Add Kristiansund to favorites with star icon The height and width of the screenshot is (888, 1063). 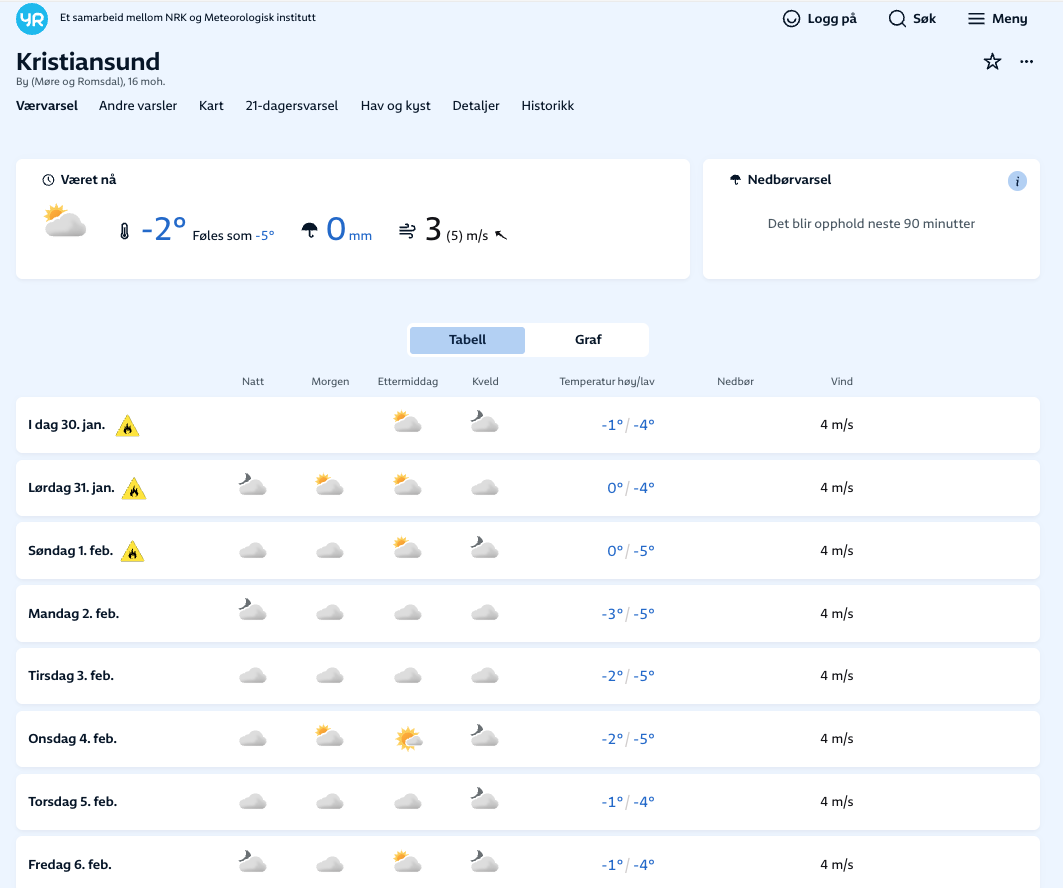[992, 62]
